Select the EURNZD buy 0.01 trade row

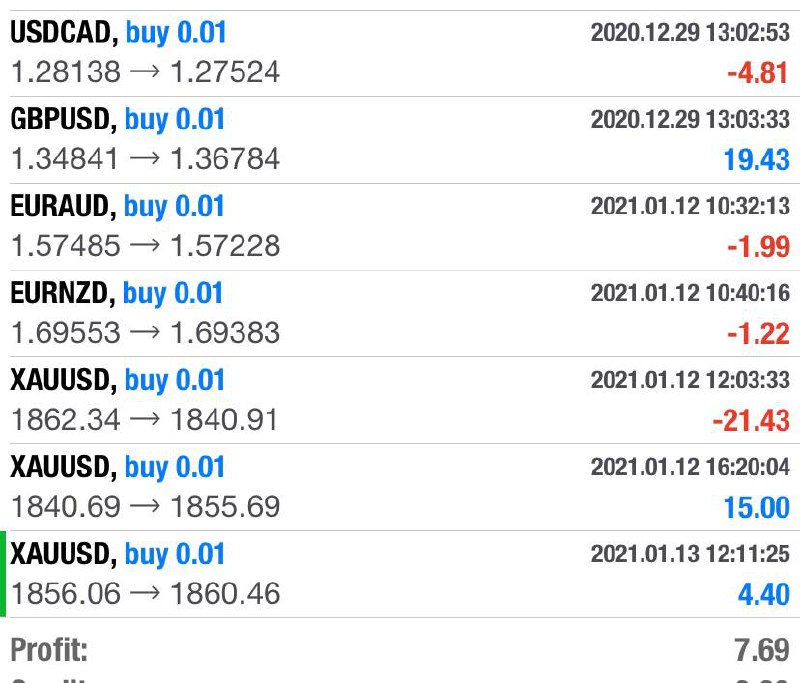400,314
